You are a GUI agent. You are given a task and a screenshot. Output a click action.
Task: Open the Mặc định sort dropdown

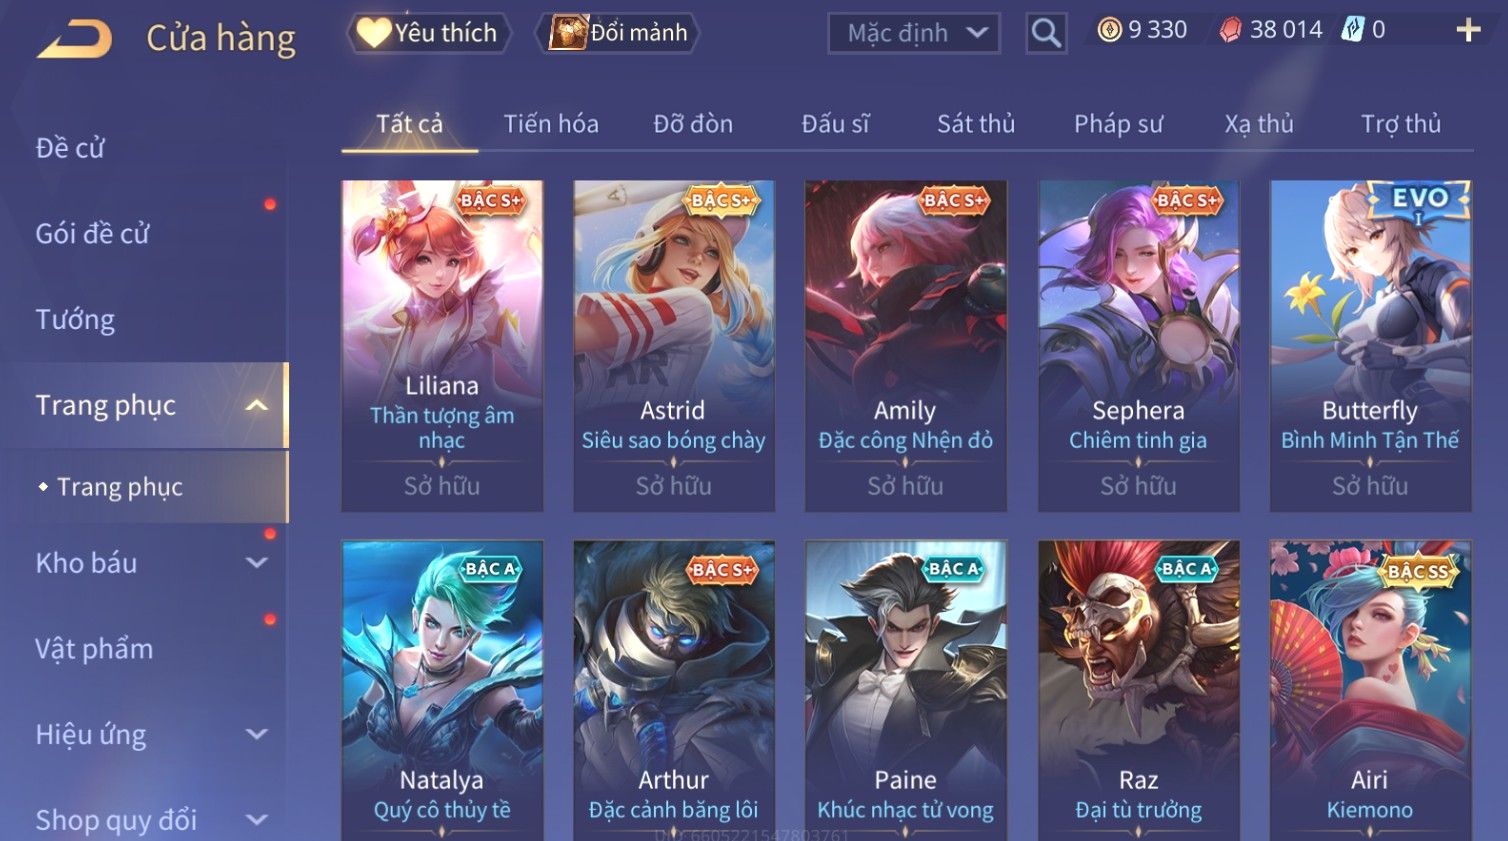pos(914,33)
